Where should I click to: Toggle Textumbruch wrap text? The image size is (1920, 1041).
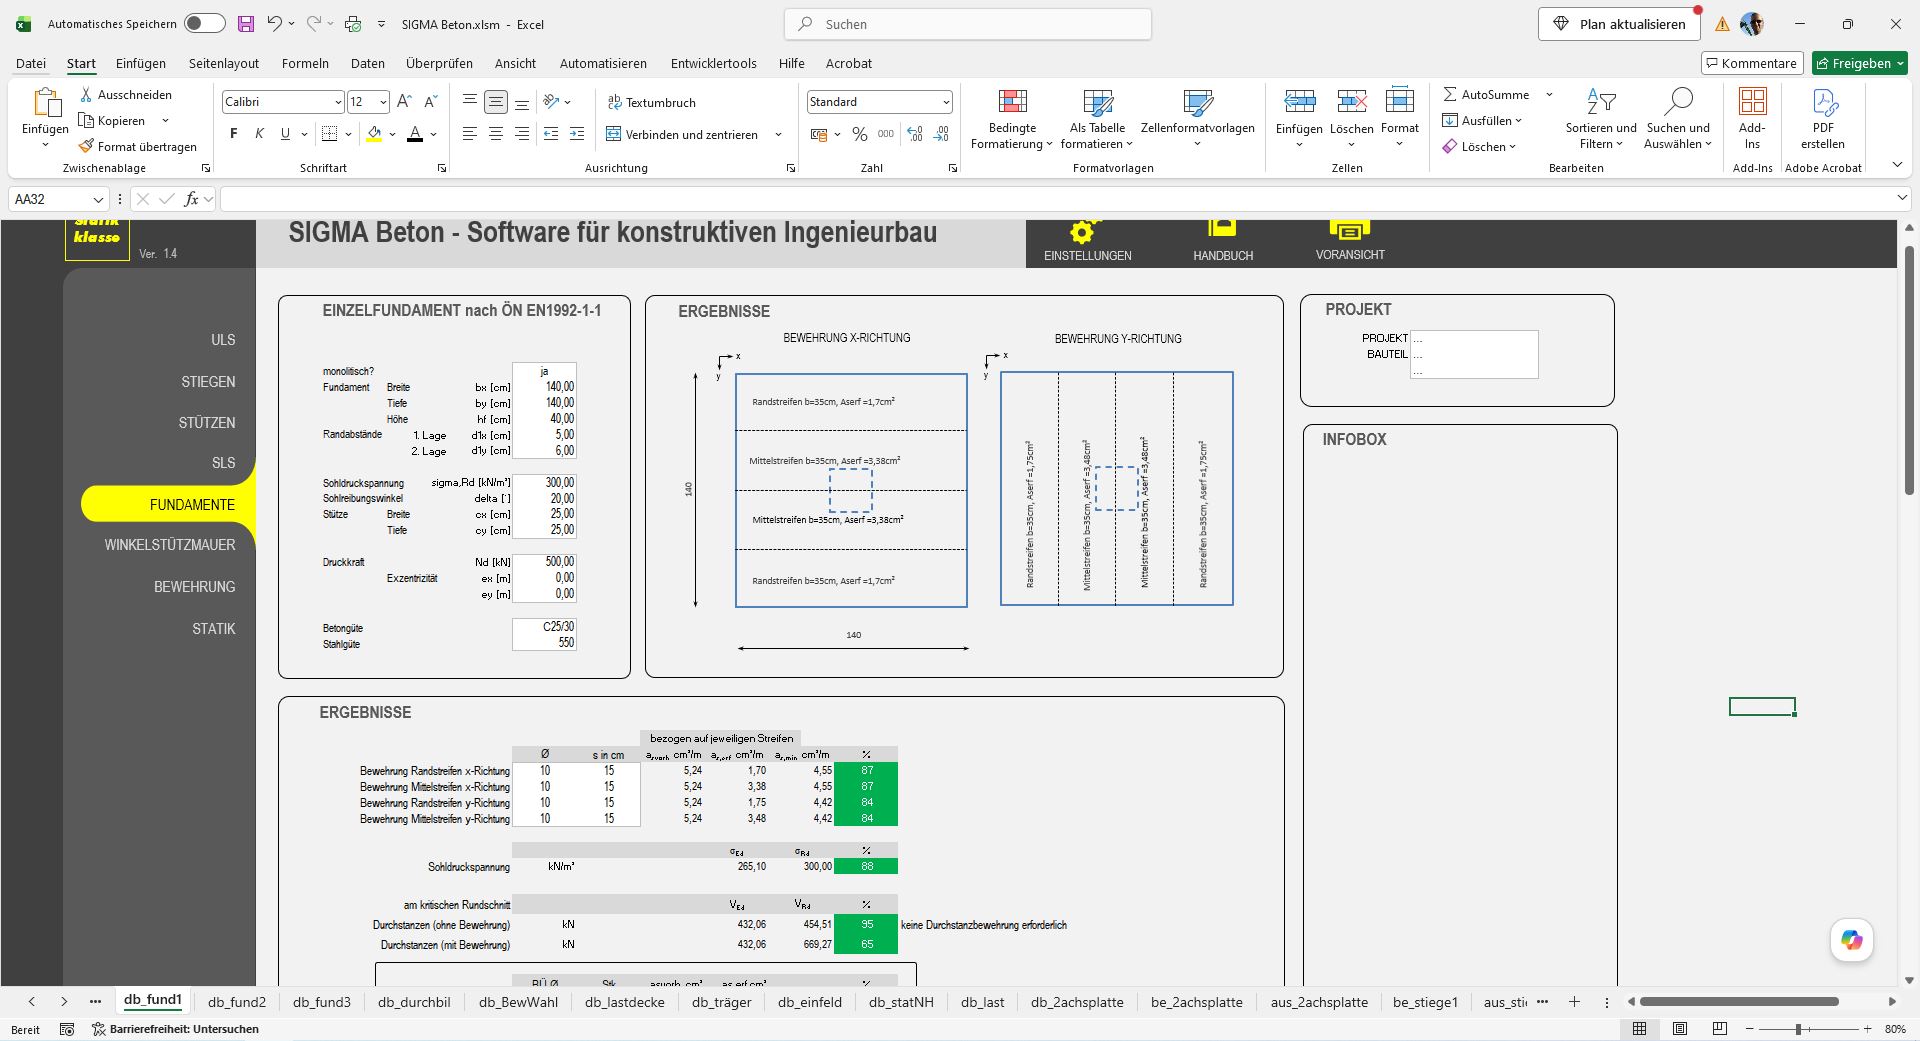point(652,102)
